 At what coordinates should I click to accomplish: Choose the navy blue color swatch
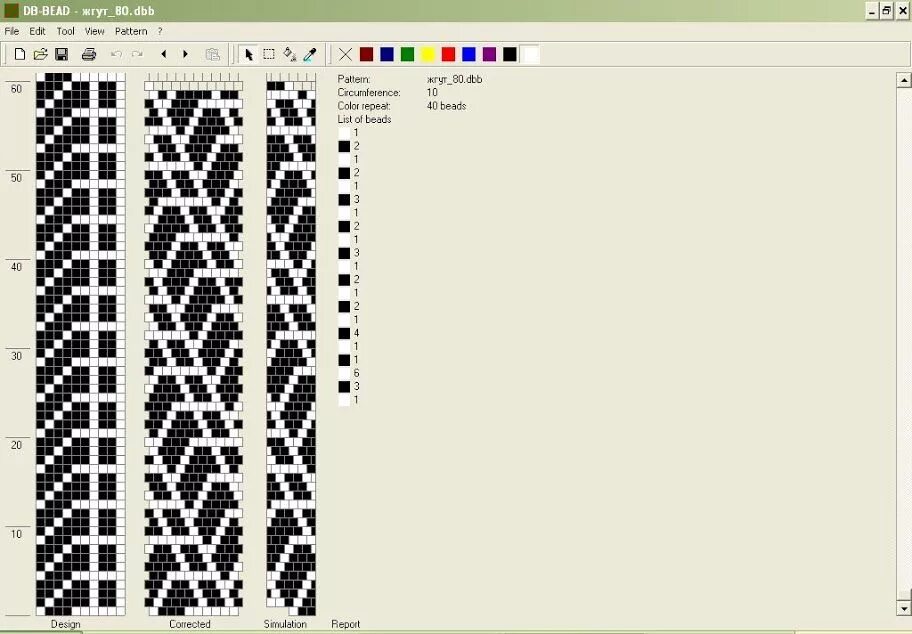pos(387,55)
